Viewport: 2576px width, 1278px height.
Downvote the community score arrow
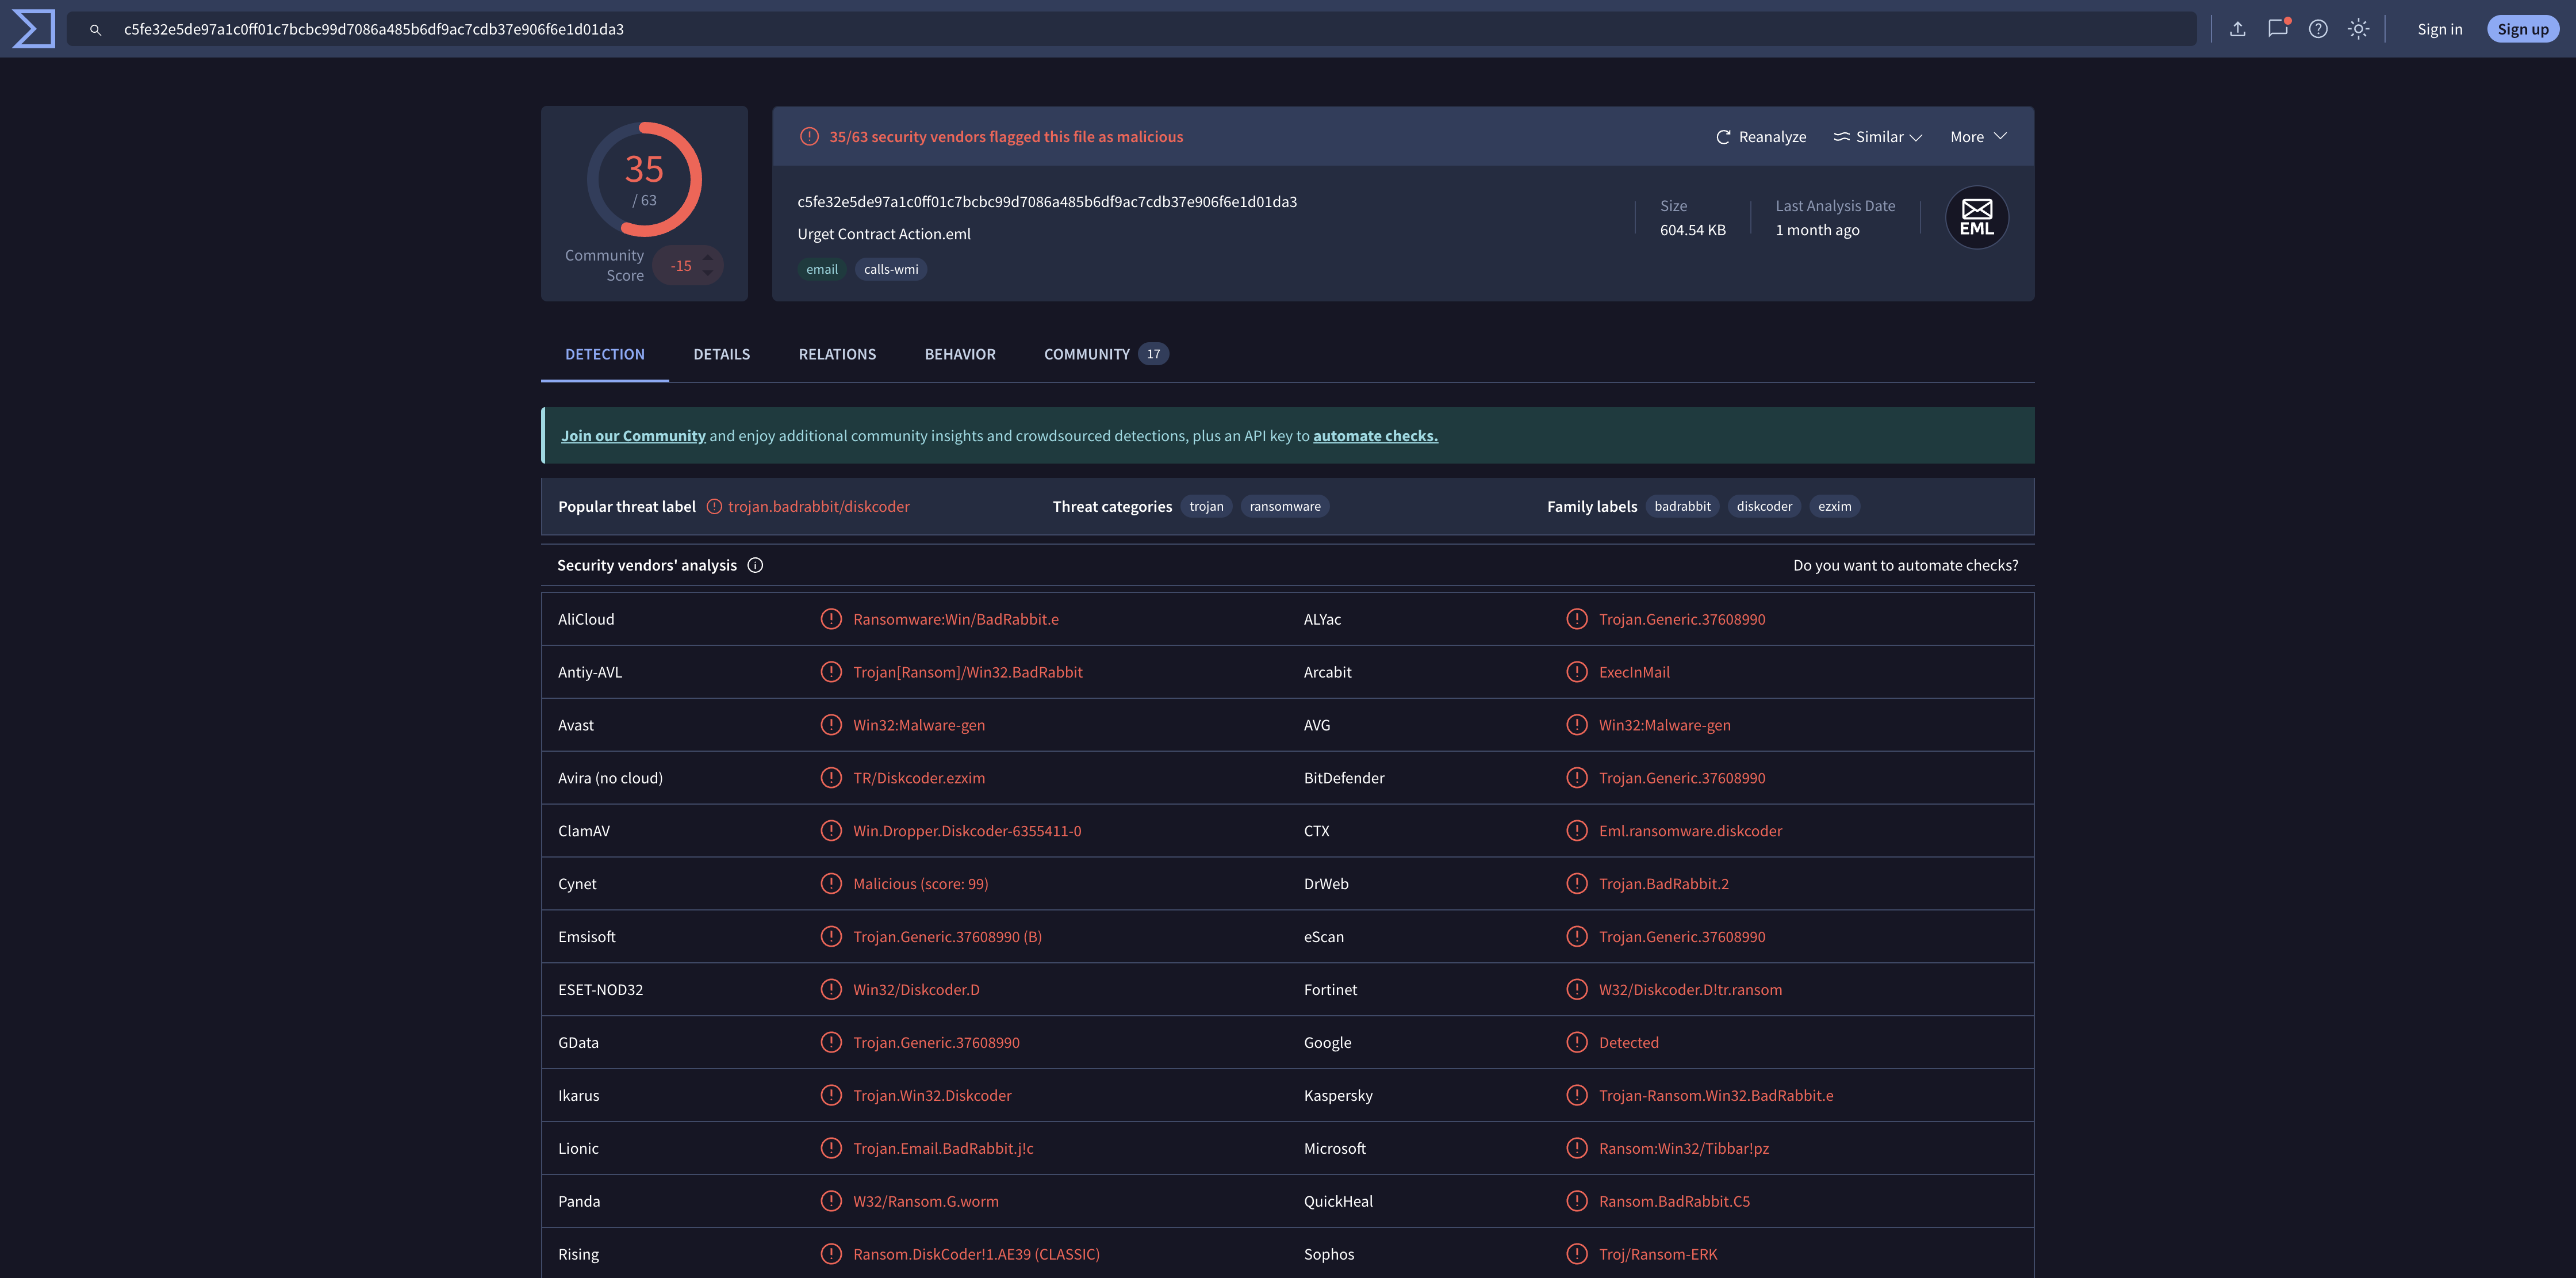click(708, 273)
